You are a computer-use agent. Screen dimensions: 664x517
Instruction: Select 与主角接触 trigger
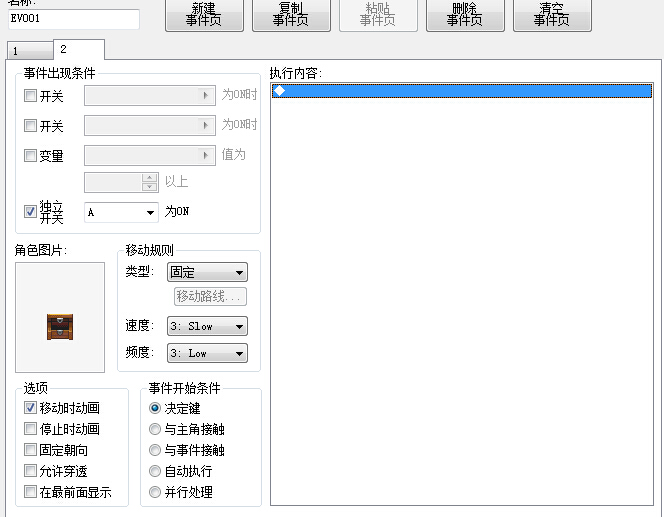(x=155, y=429)
